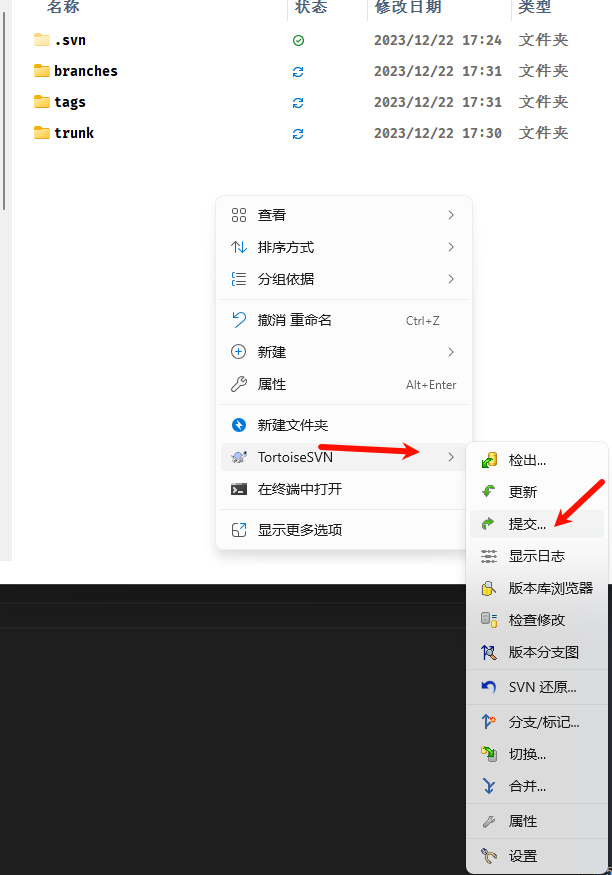Open the 查看 menu entry
The width and height of the screenshot is (612, 875).
(x=344, y=215)
